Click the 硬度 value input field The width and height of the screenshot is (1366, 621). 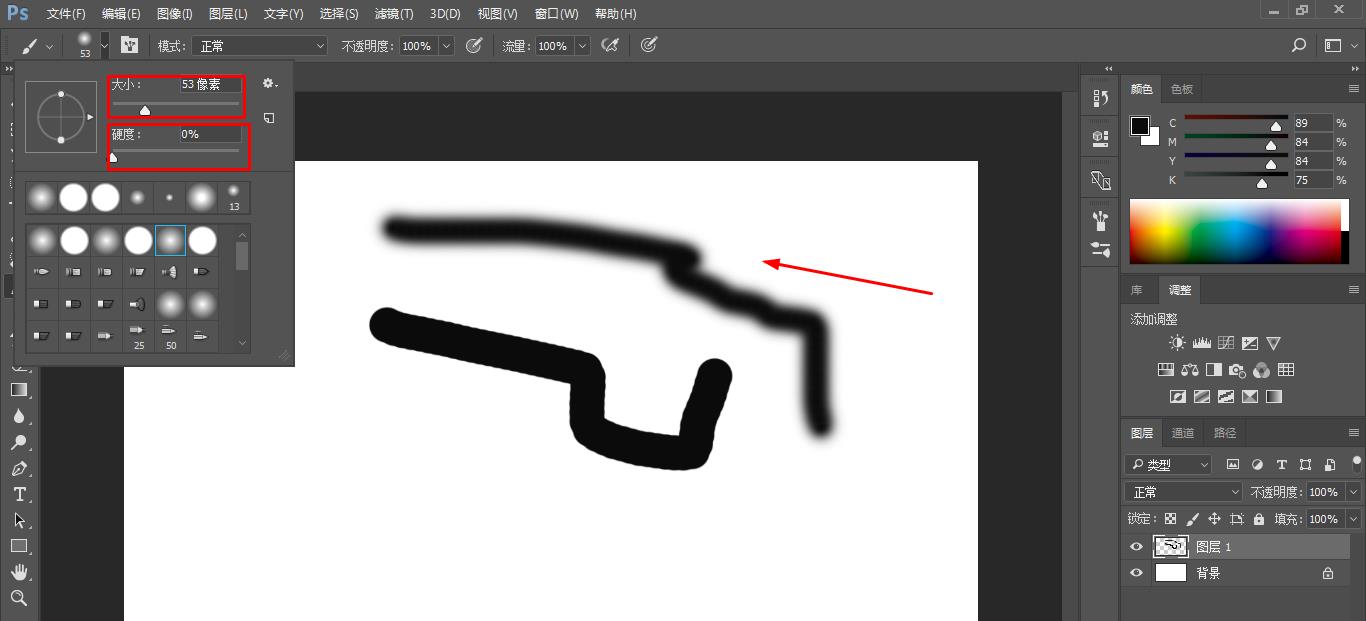(x=210, y=134)
